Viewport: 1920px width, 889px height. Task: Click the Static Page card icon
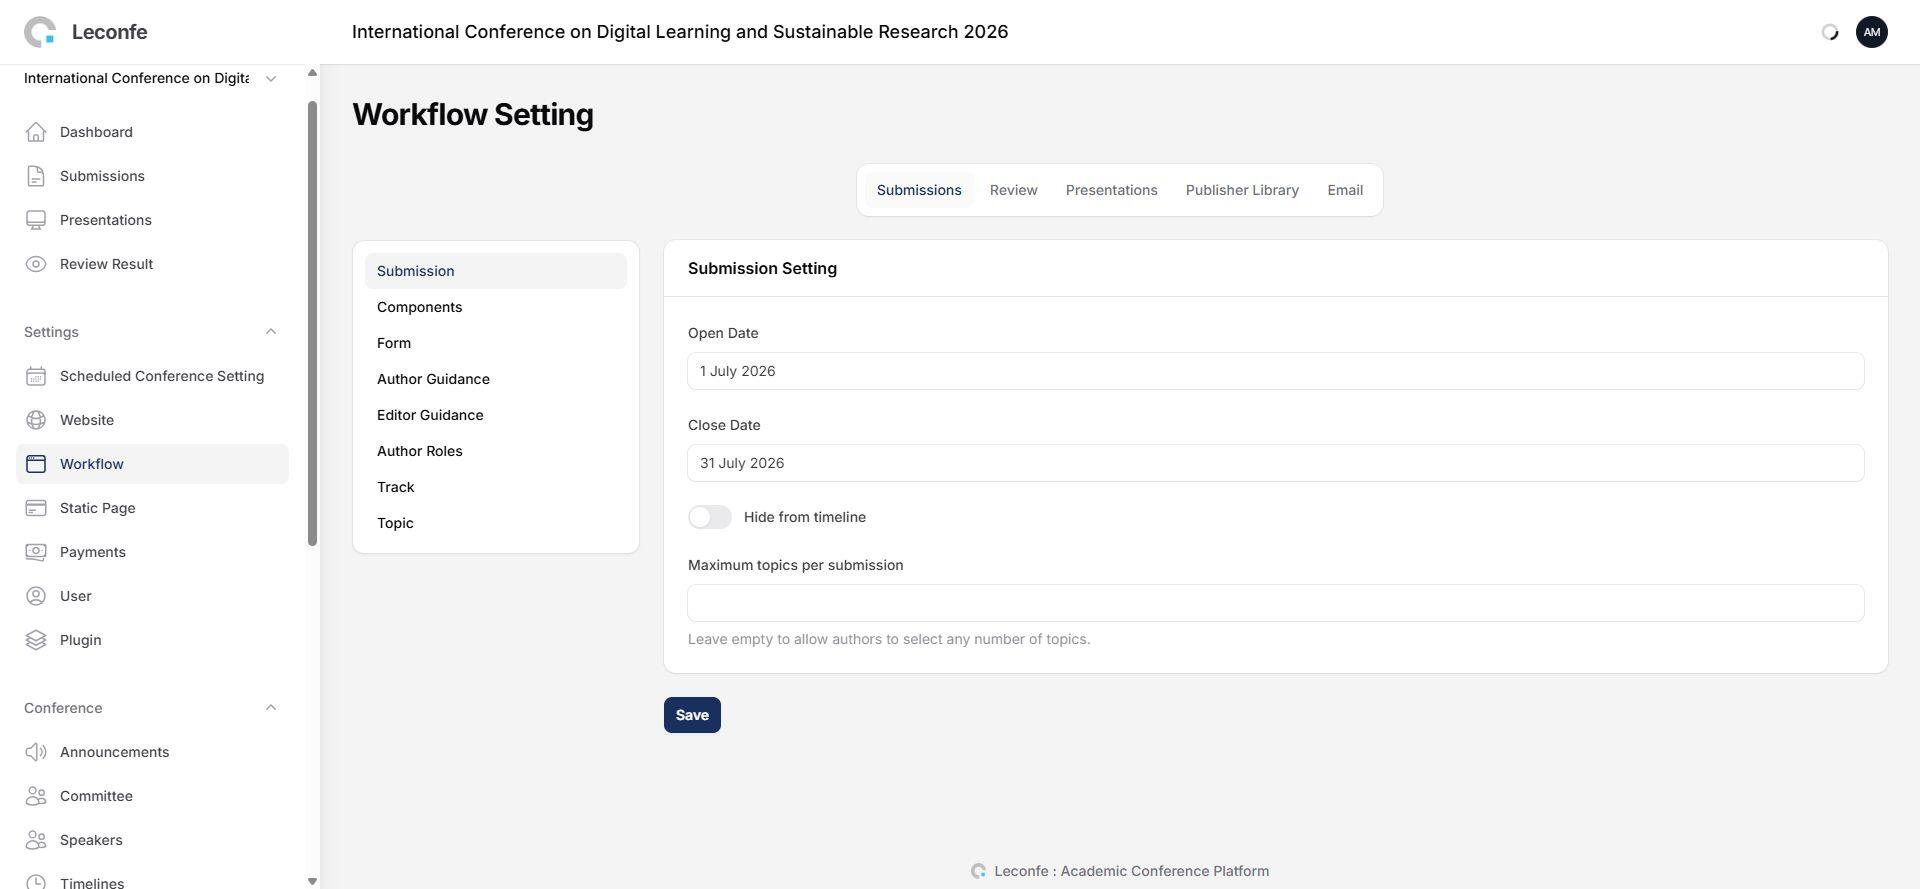click(36, 508)
